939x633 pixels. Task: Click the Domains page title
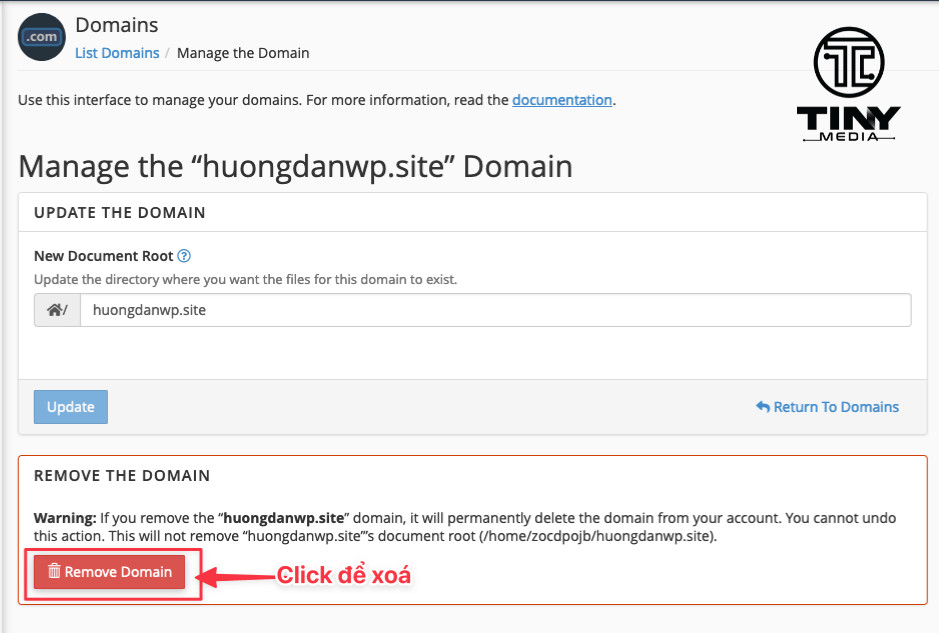[117, 25]
